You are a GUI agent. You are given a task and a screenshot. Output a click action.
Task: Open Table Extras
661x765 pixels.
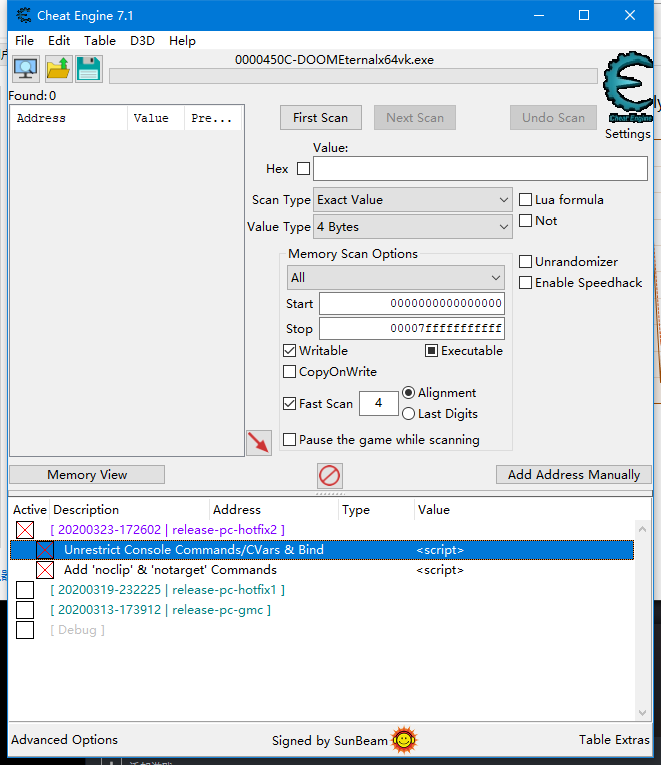click(x=615, y=740)
